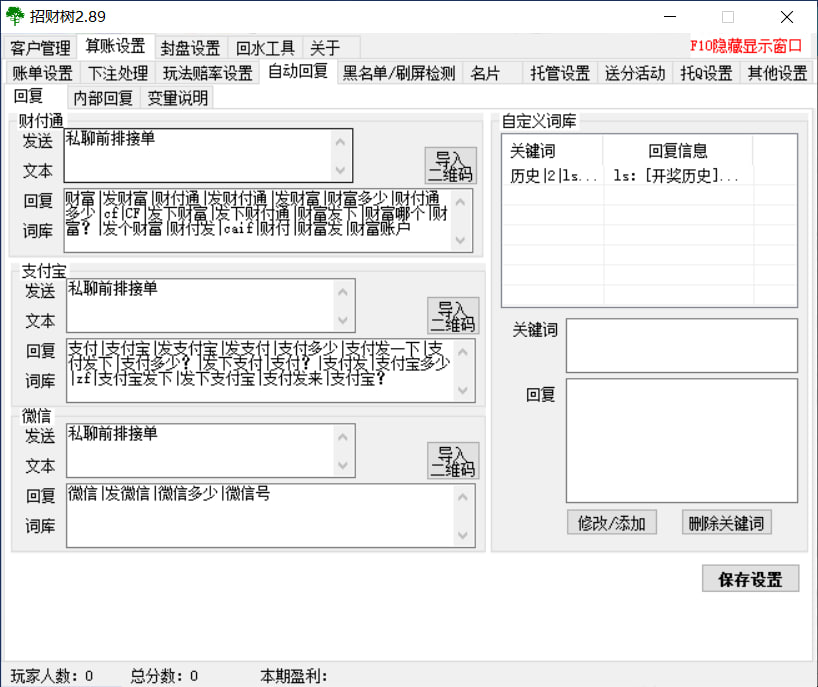
Task: Click scroll up arrow in 支付宝 发送文本 box
Action: [x=344, y=291]
